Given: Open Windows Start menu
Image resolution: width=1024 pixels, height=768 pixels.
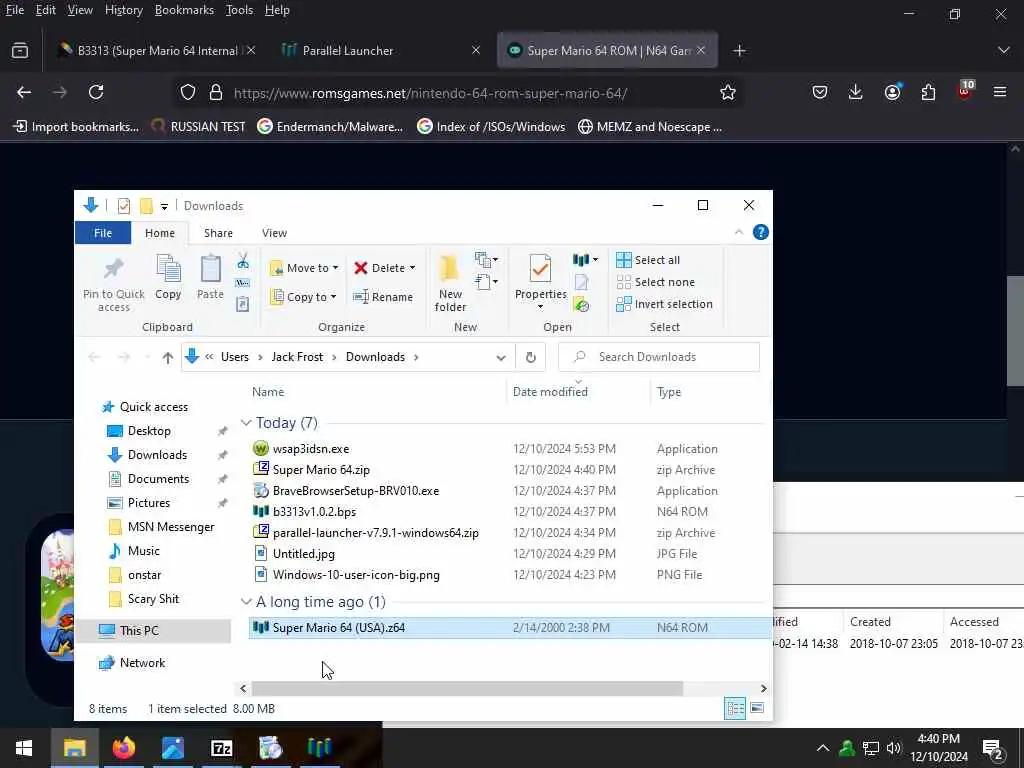Looking at the screenshot, I should [x=24, y=748].
